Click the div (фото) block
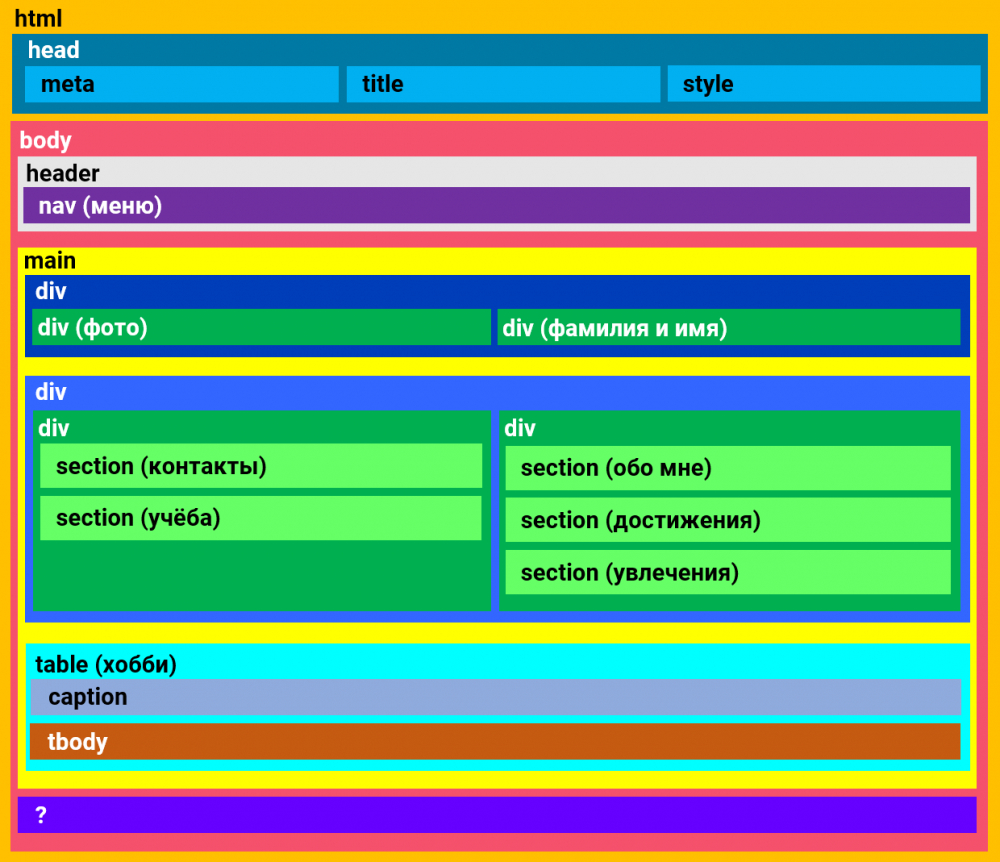Image resolution: width=1000 pixels, height=862 pixels. pos(261,327)
